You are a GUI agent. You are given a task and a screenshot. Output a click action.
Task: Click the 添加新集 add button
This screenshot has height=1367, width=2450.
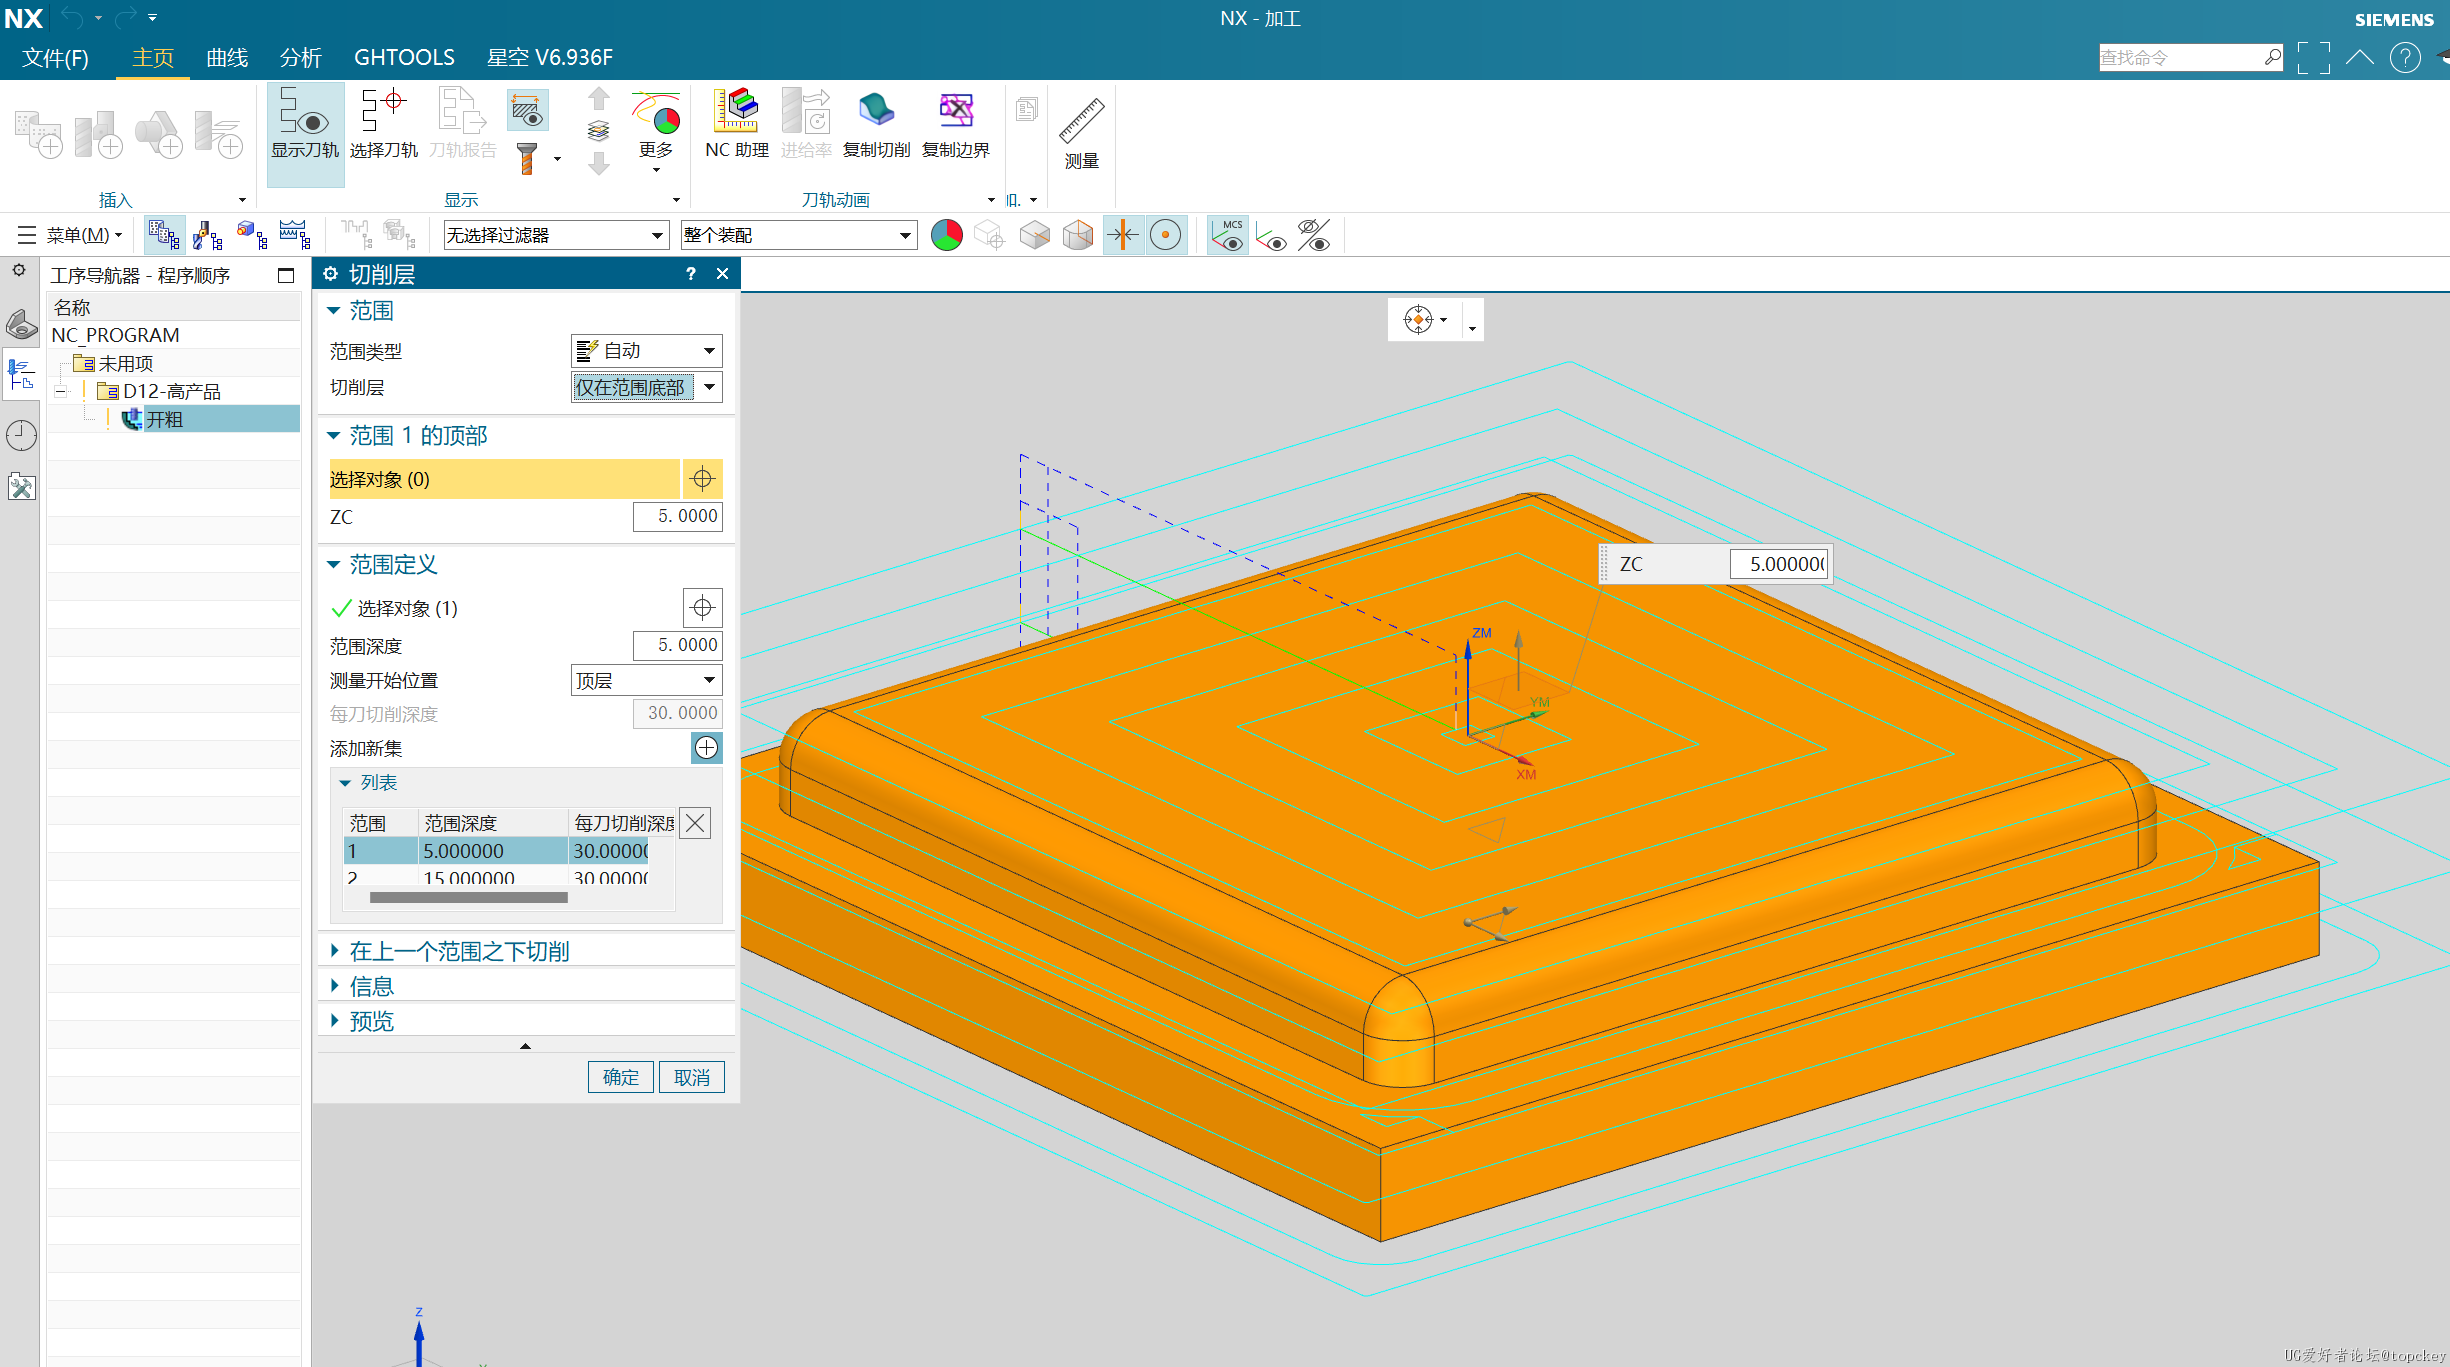[707, 747]
